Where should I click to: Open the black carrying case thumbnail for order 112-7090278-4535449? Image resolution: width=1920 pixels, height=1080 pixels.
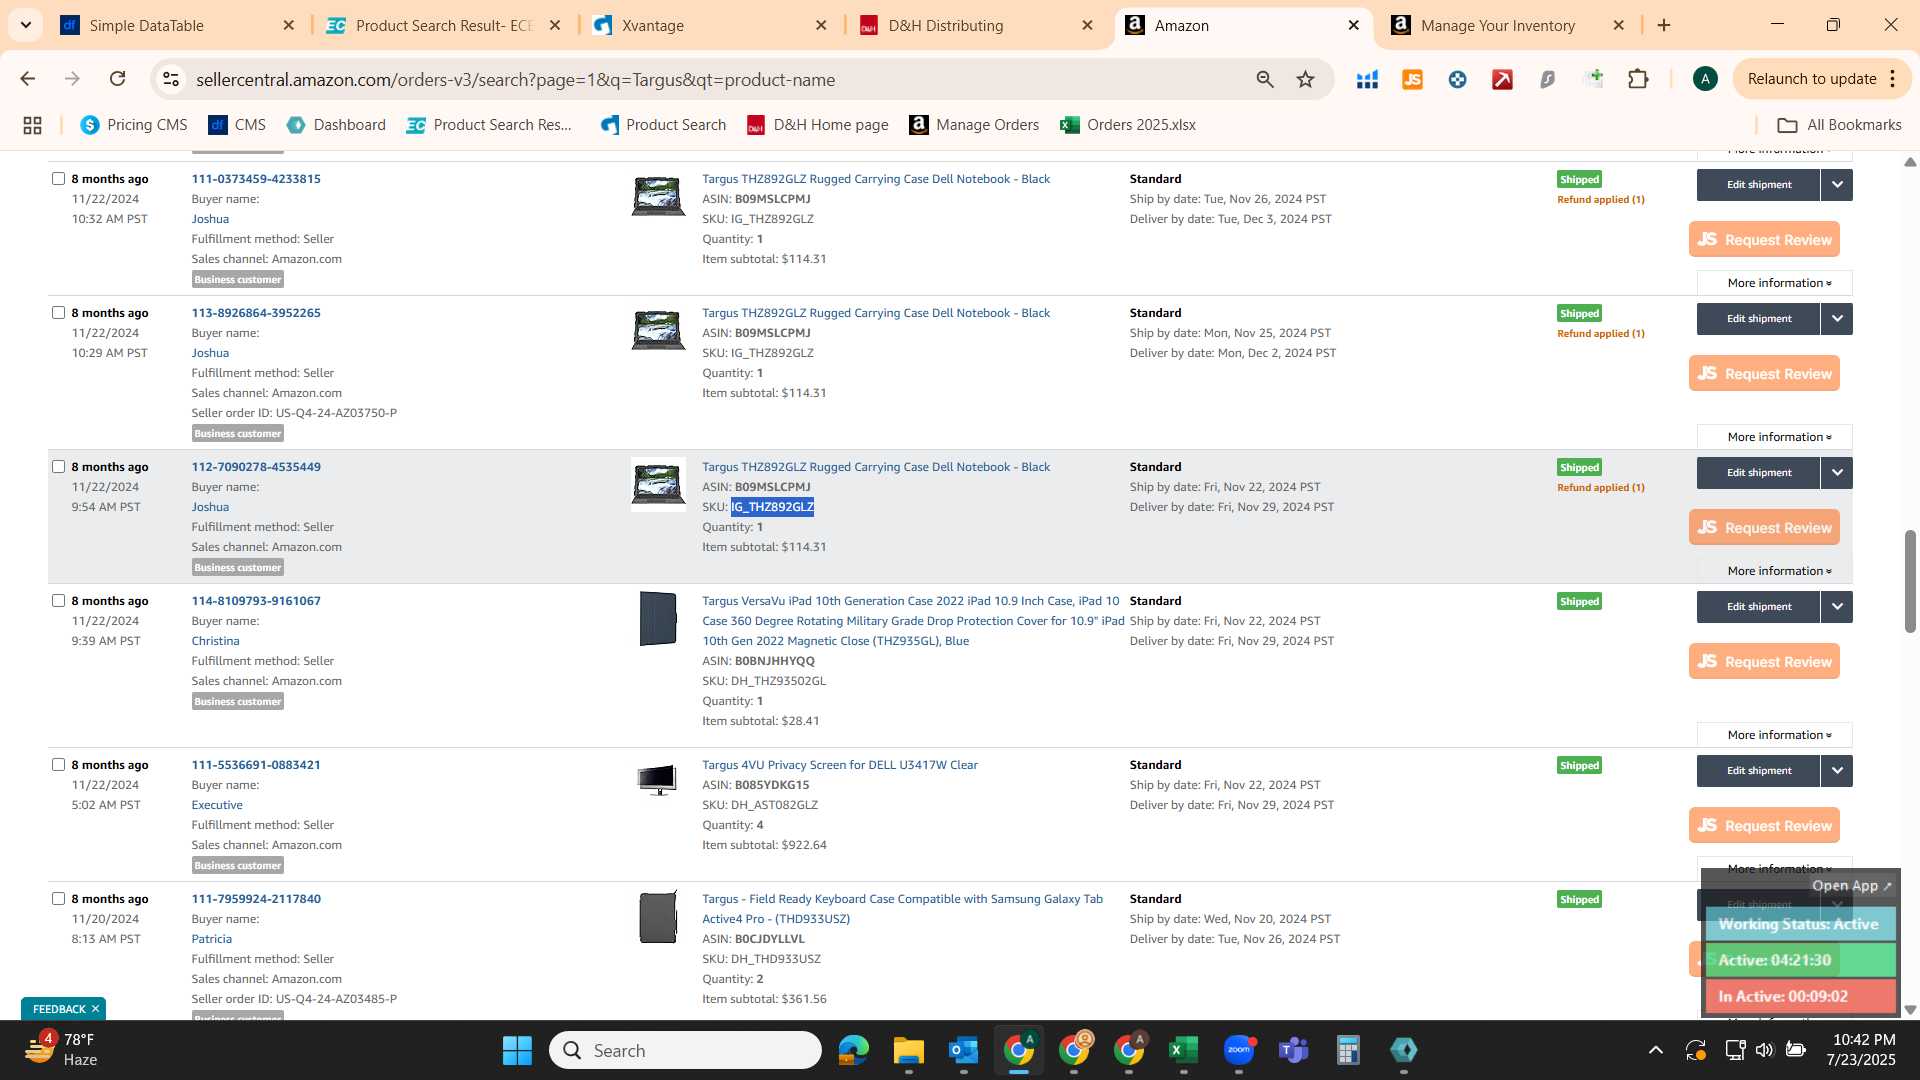pyautogui.click(x=658, y=484)
